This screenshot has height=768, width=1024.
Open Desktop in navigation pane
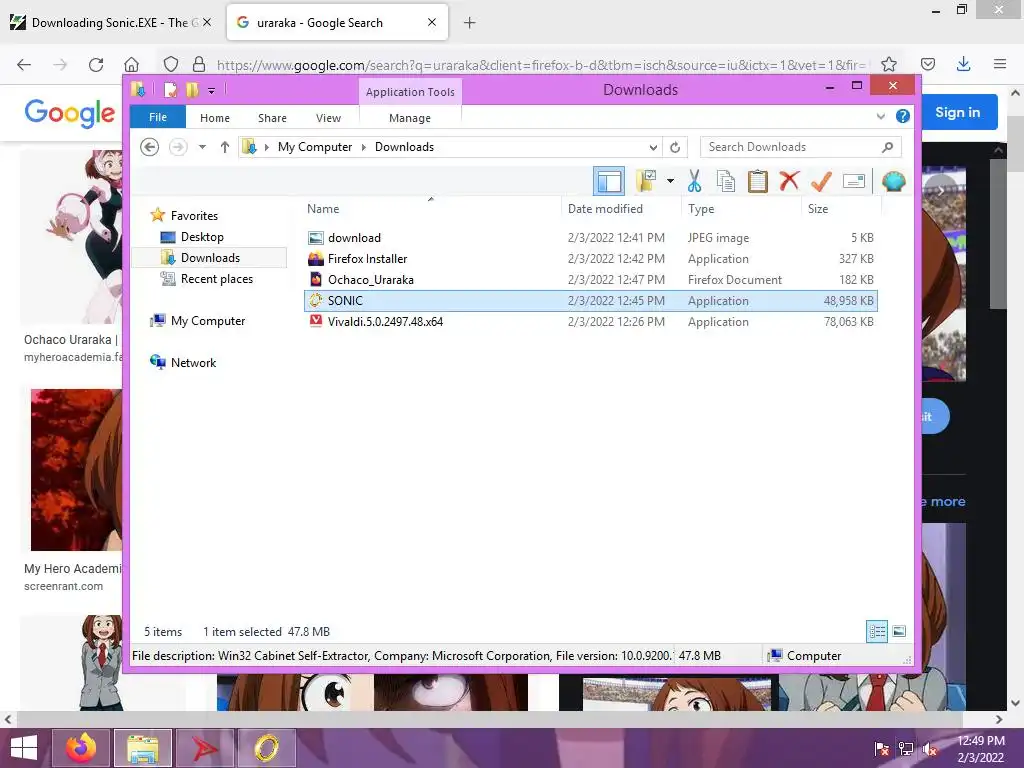pos(202,236)
